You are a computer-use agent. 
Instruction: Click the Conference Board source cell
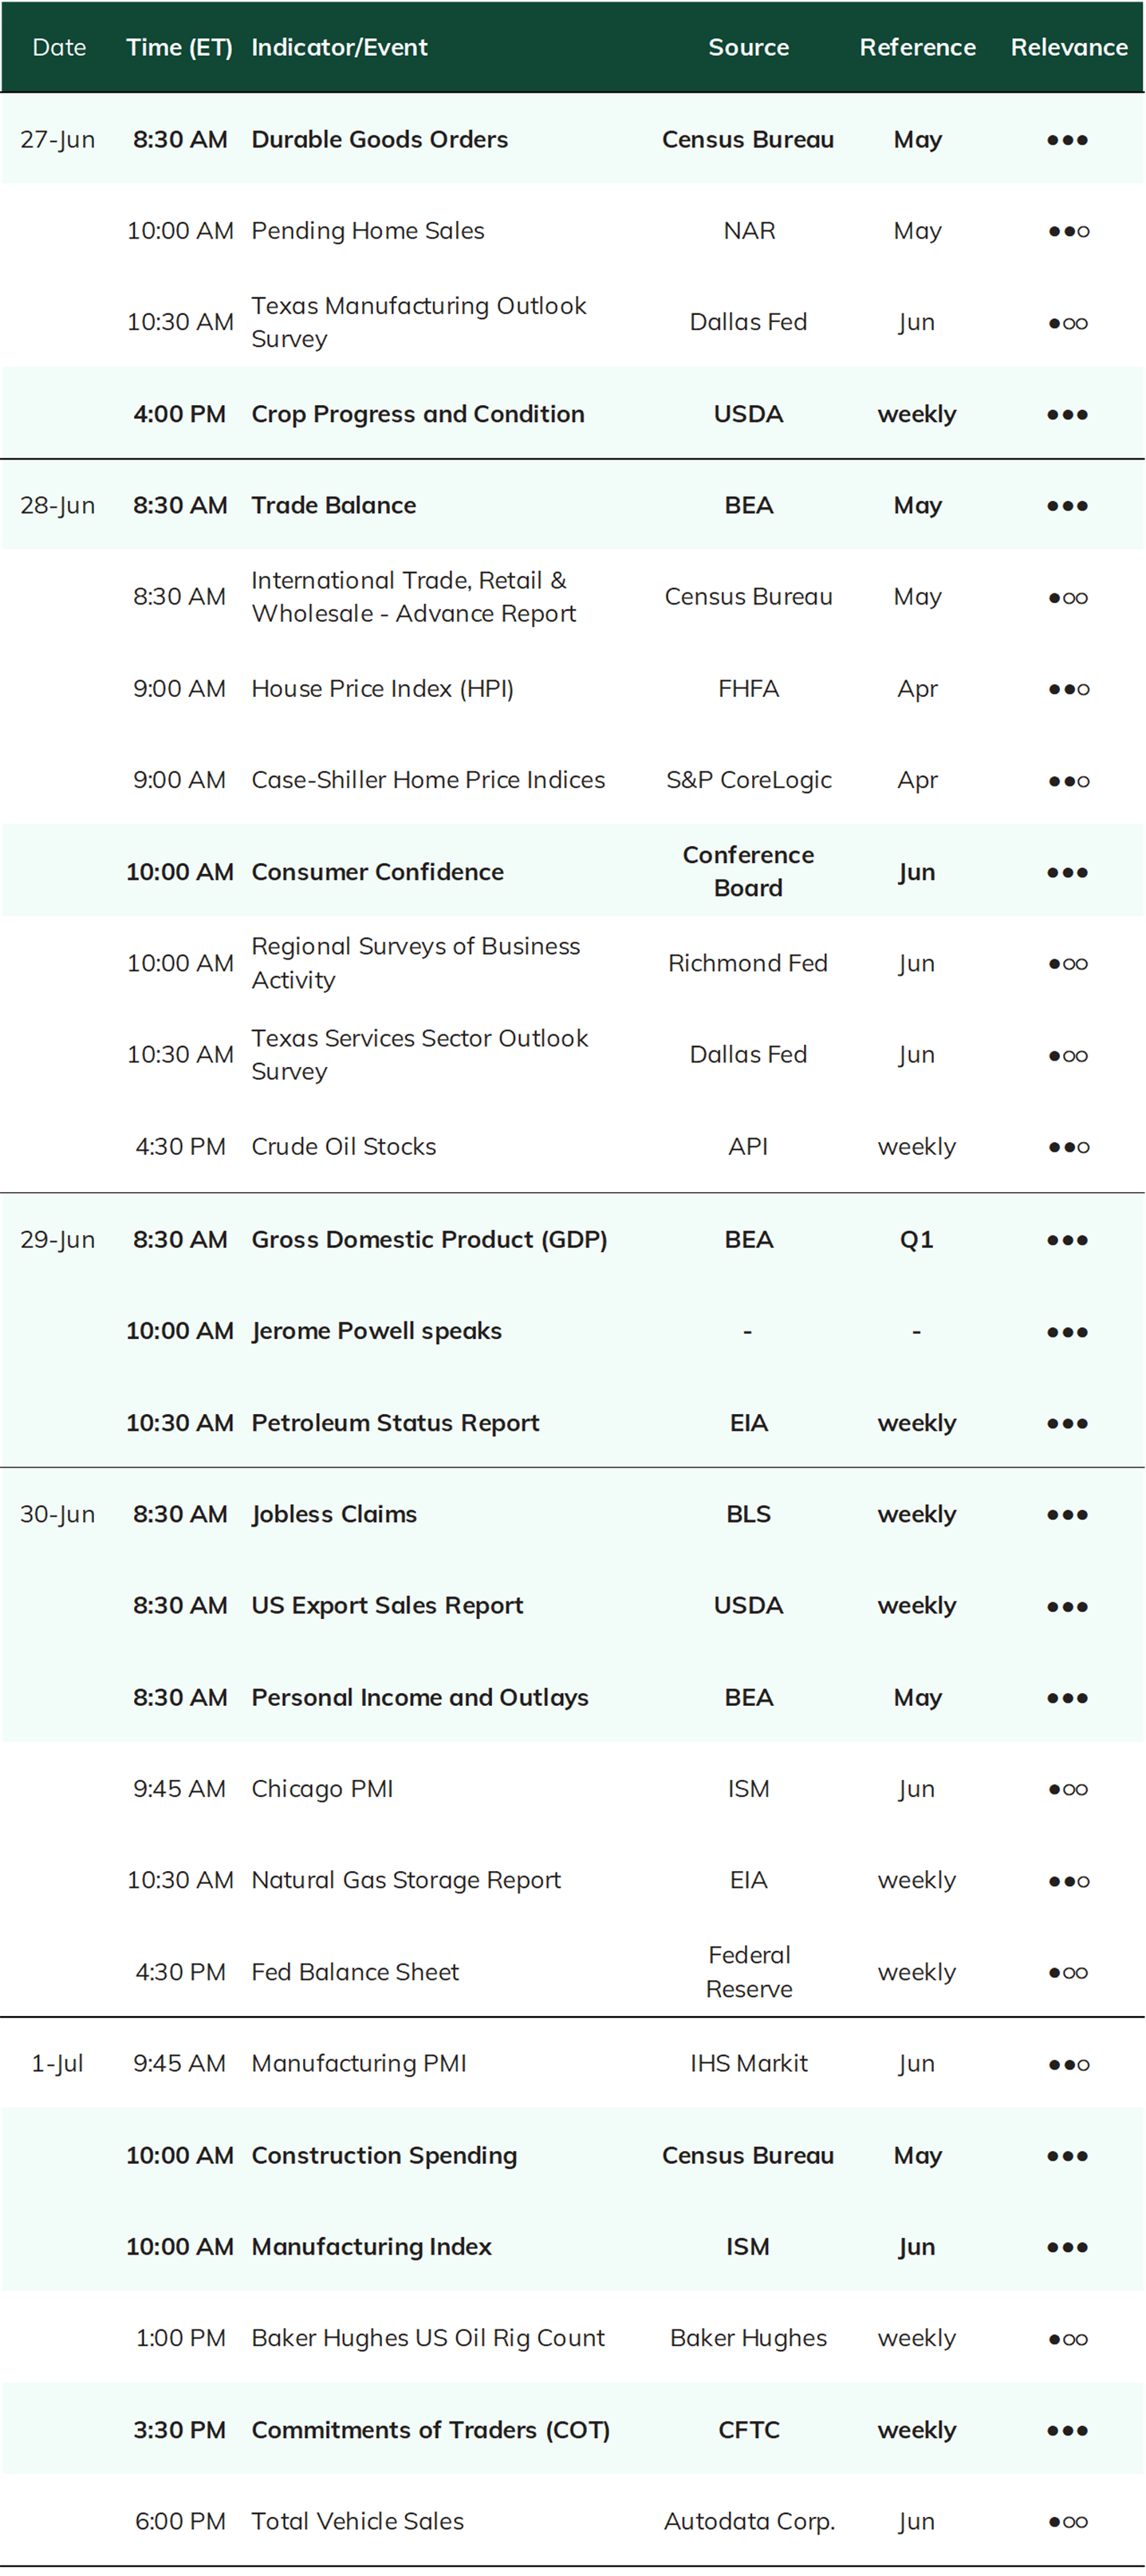[x=748, y=871]
